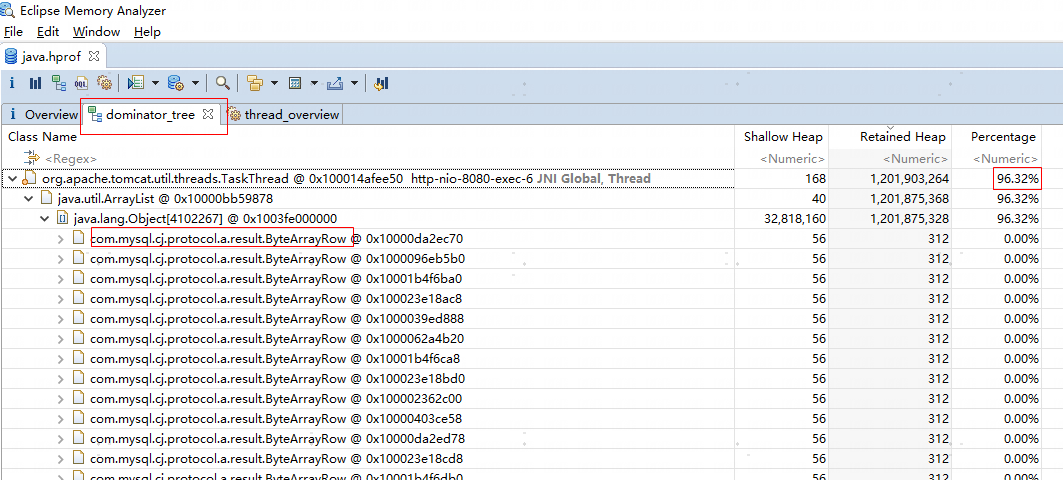Viewport: 1063px width, 480px height.
Task: Open the Window menu
Action: click(x=96, y=32)
